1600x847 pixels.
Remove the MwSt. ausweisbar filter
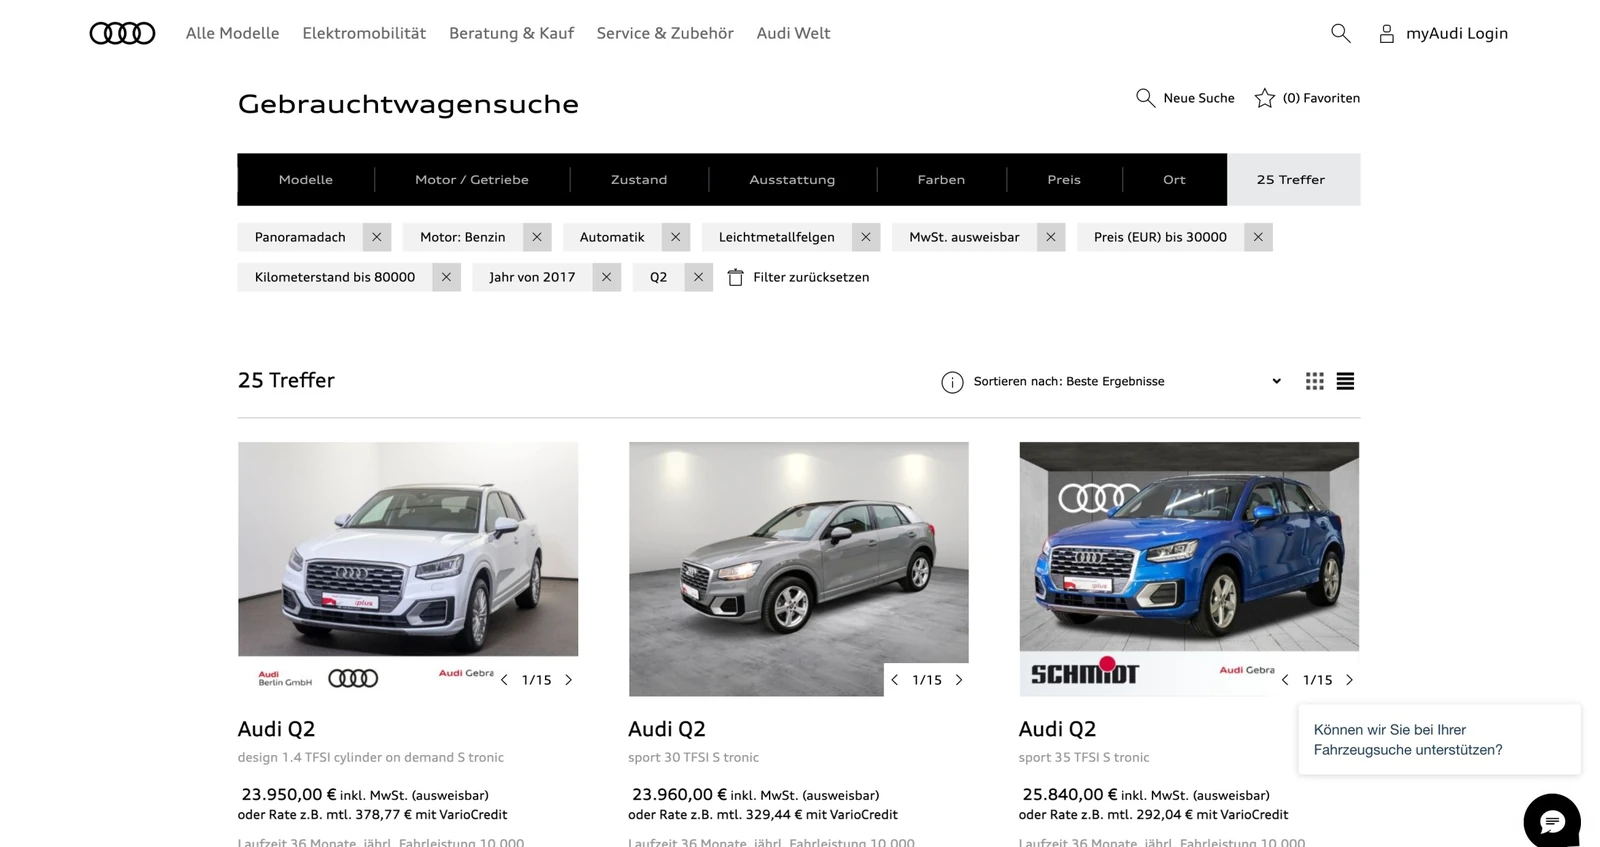click(1050, 237)
